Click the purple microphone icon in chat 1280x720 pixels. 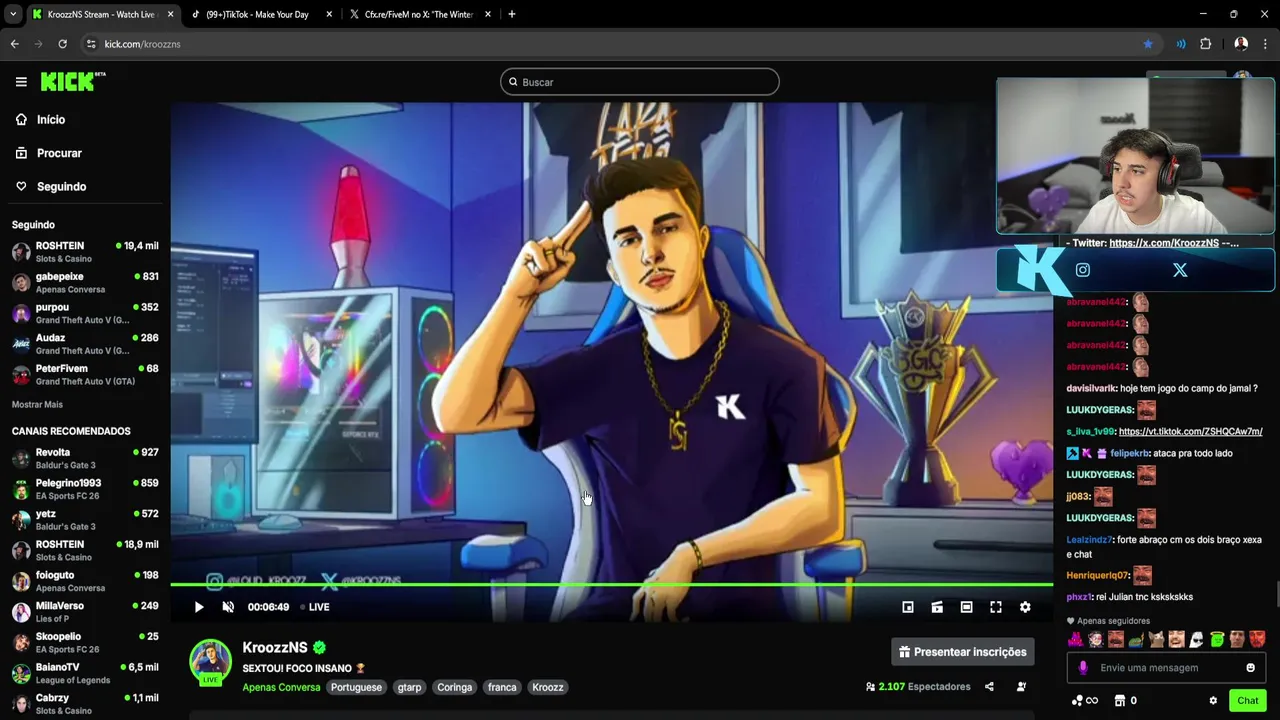pyautogui.click(x=1083, y=668)
